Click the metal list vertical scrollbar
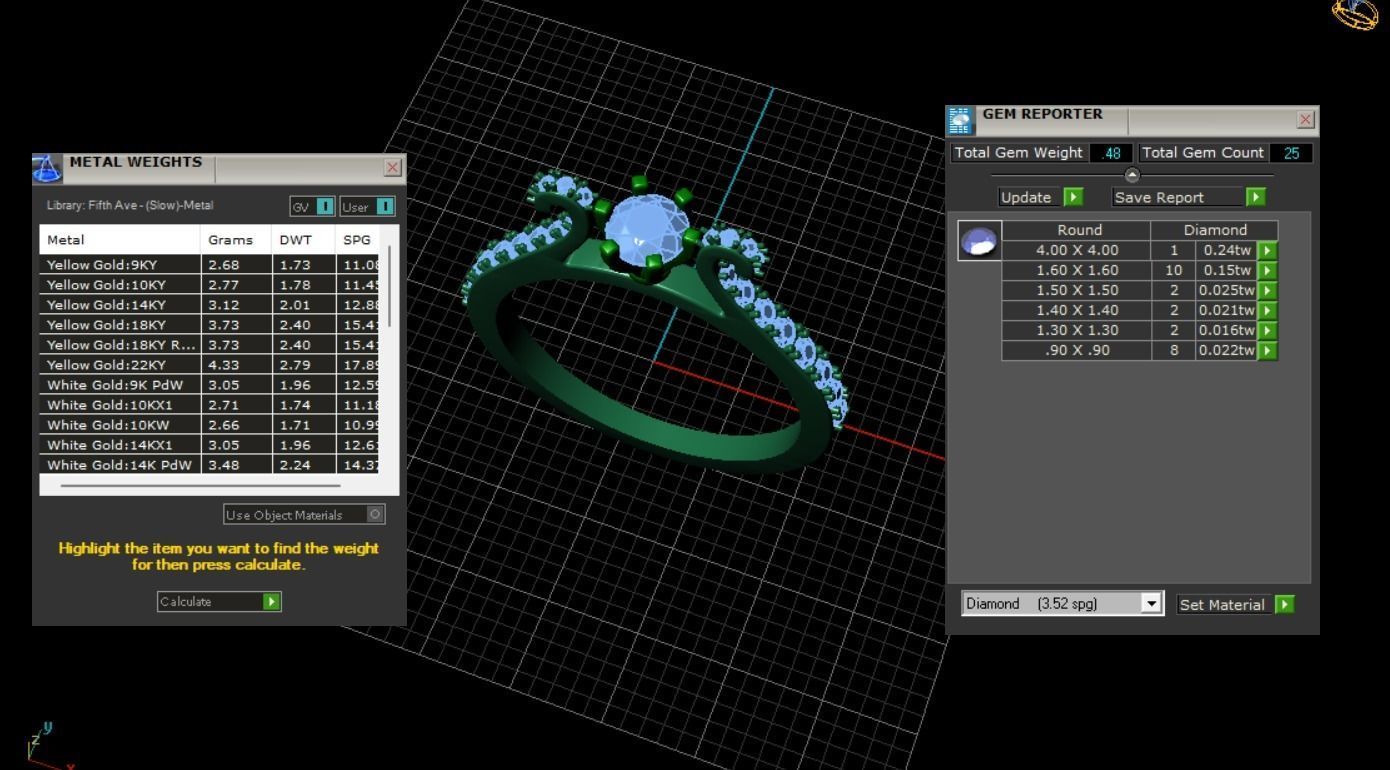The image size is (1390, 770). [x=389, y=284]
